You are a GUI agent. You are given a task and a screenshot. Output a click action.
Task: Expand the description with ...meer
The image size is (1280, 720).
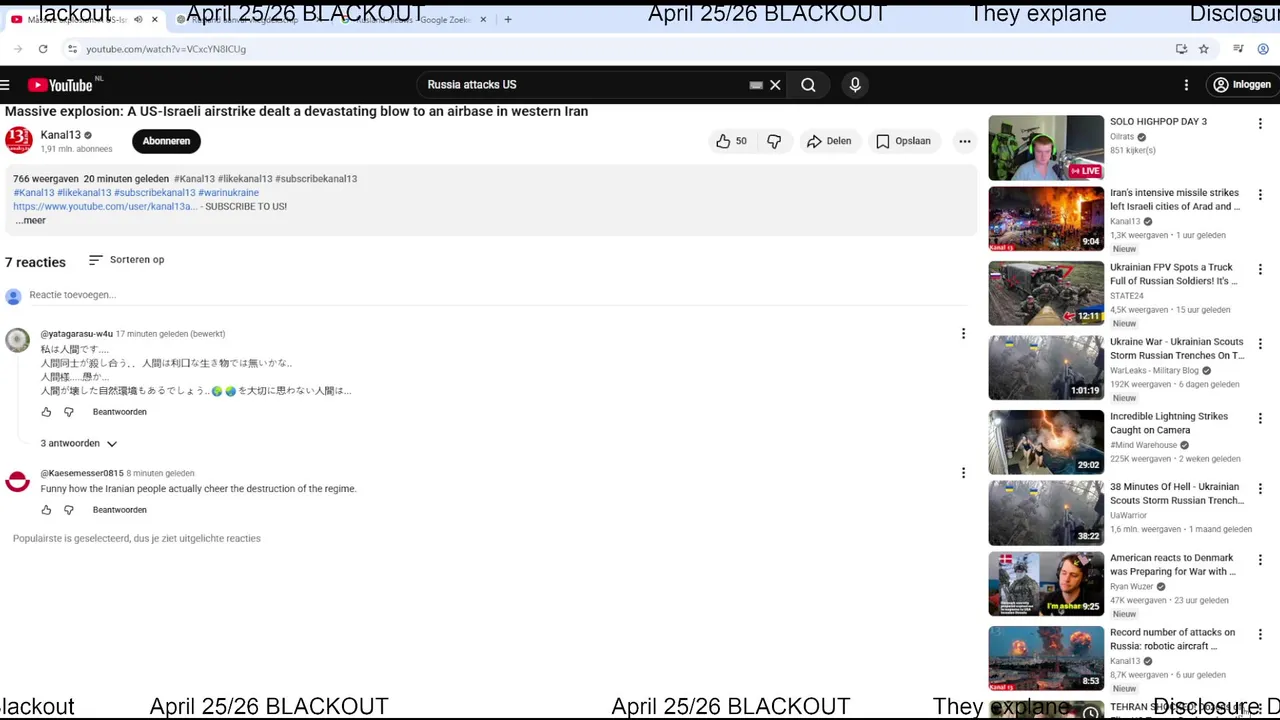tap(31, 220)
